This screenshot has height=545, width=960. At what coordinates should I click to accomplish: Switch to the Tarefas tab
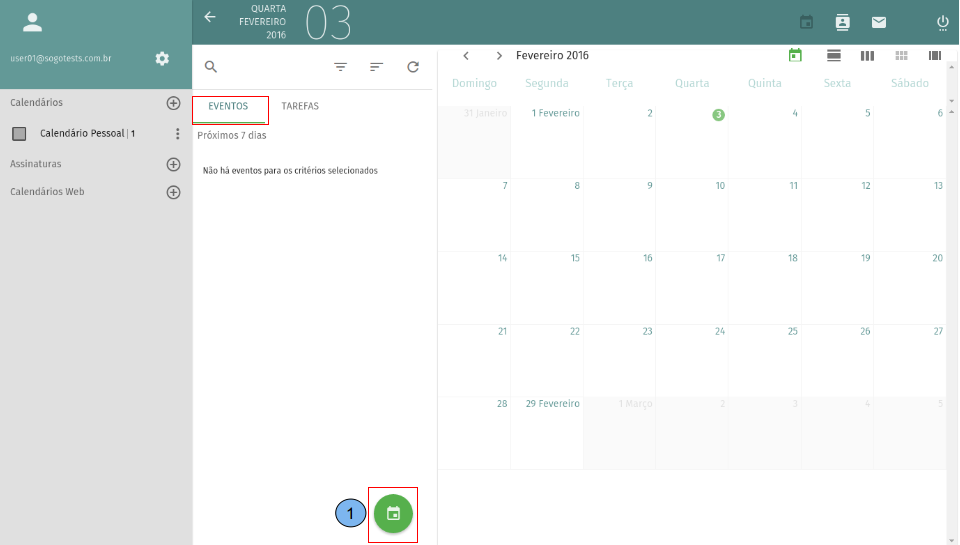coord(300,106)
